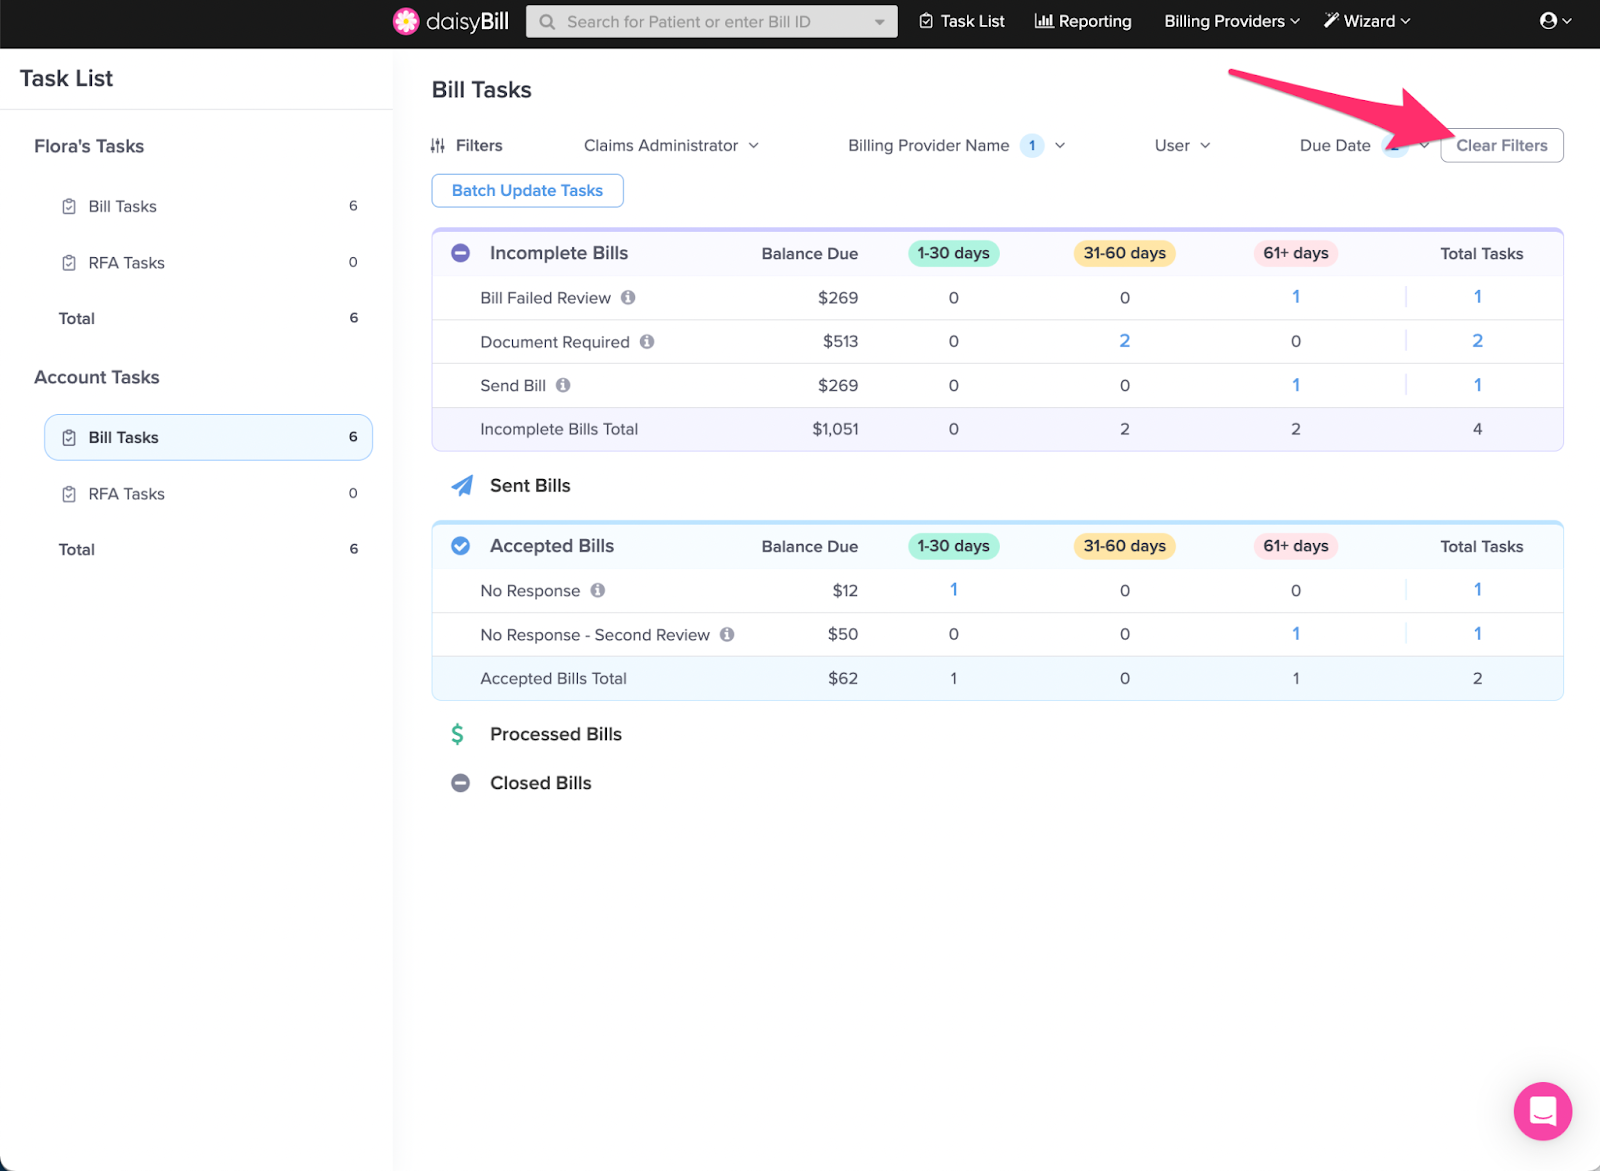Collapse the Incomplete Bills section
Screen dimensions: 1600x1171
tap(460, 253)
